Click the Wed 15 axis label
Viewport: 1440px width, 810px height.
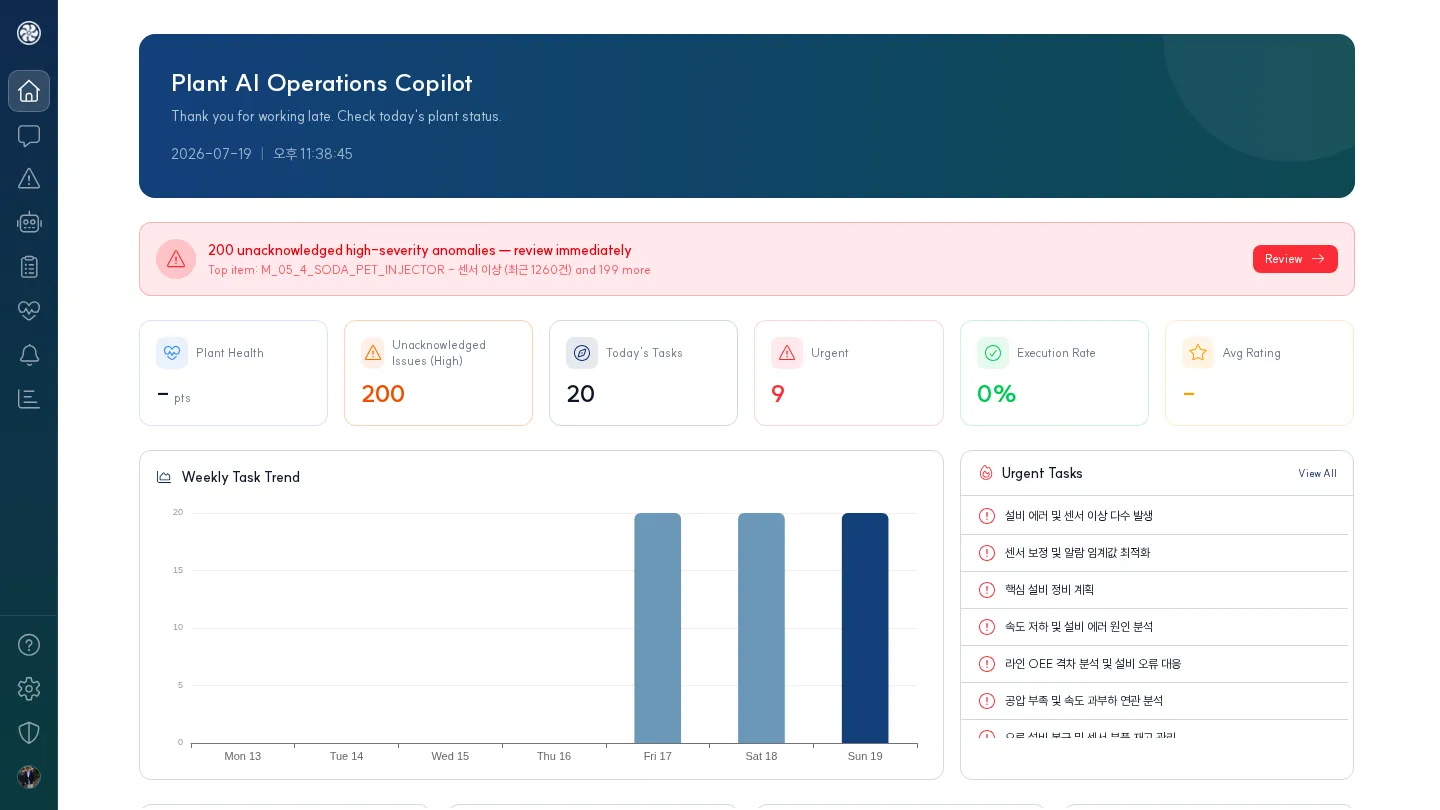[450, 756]
